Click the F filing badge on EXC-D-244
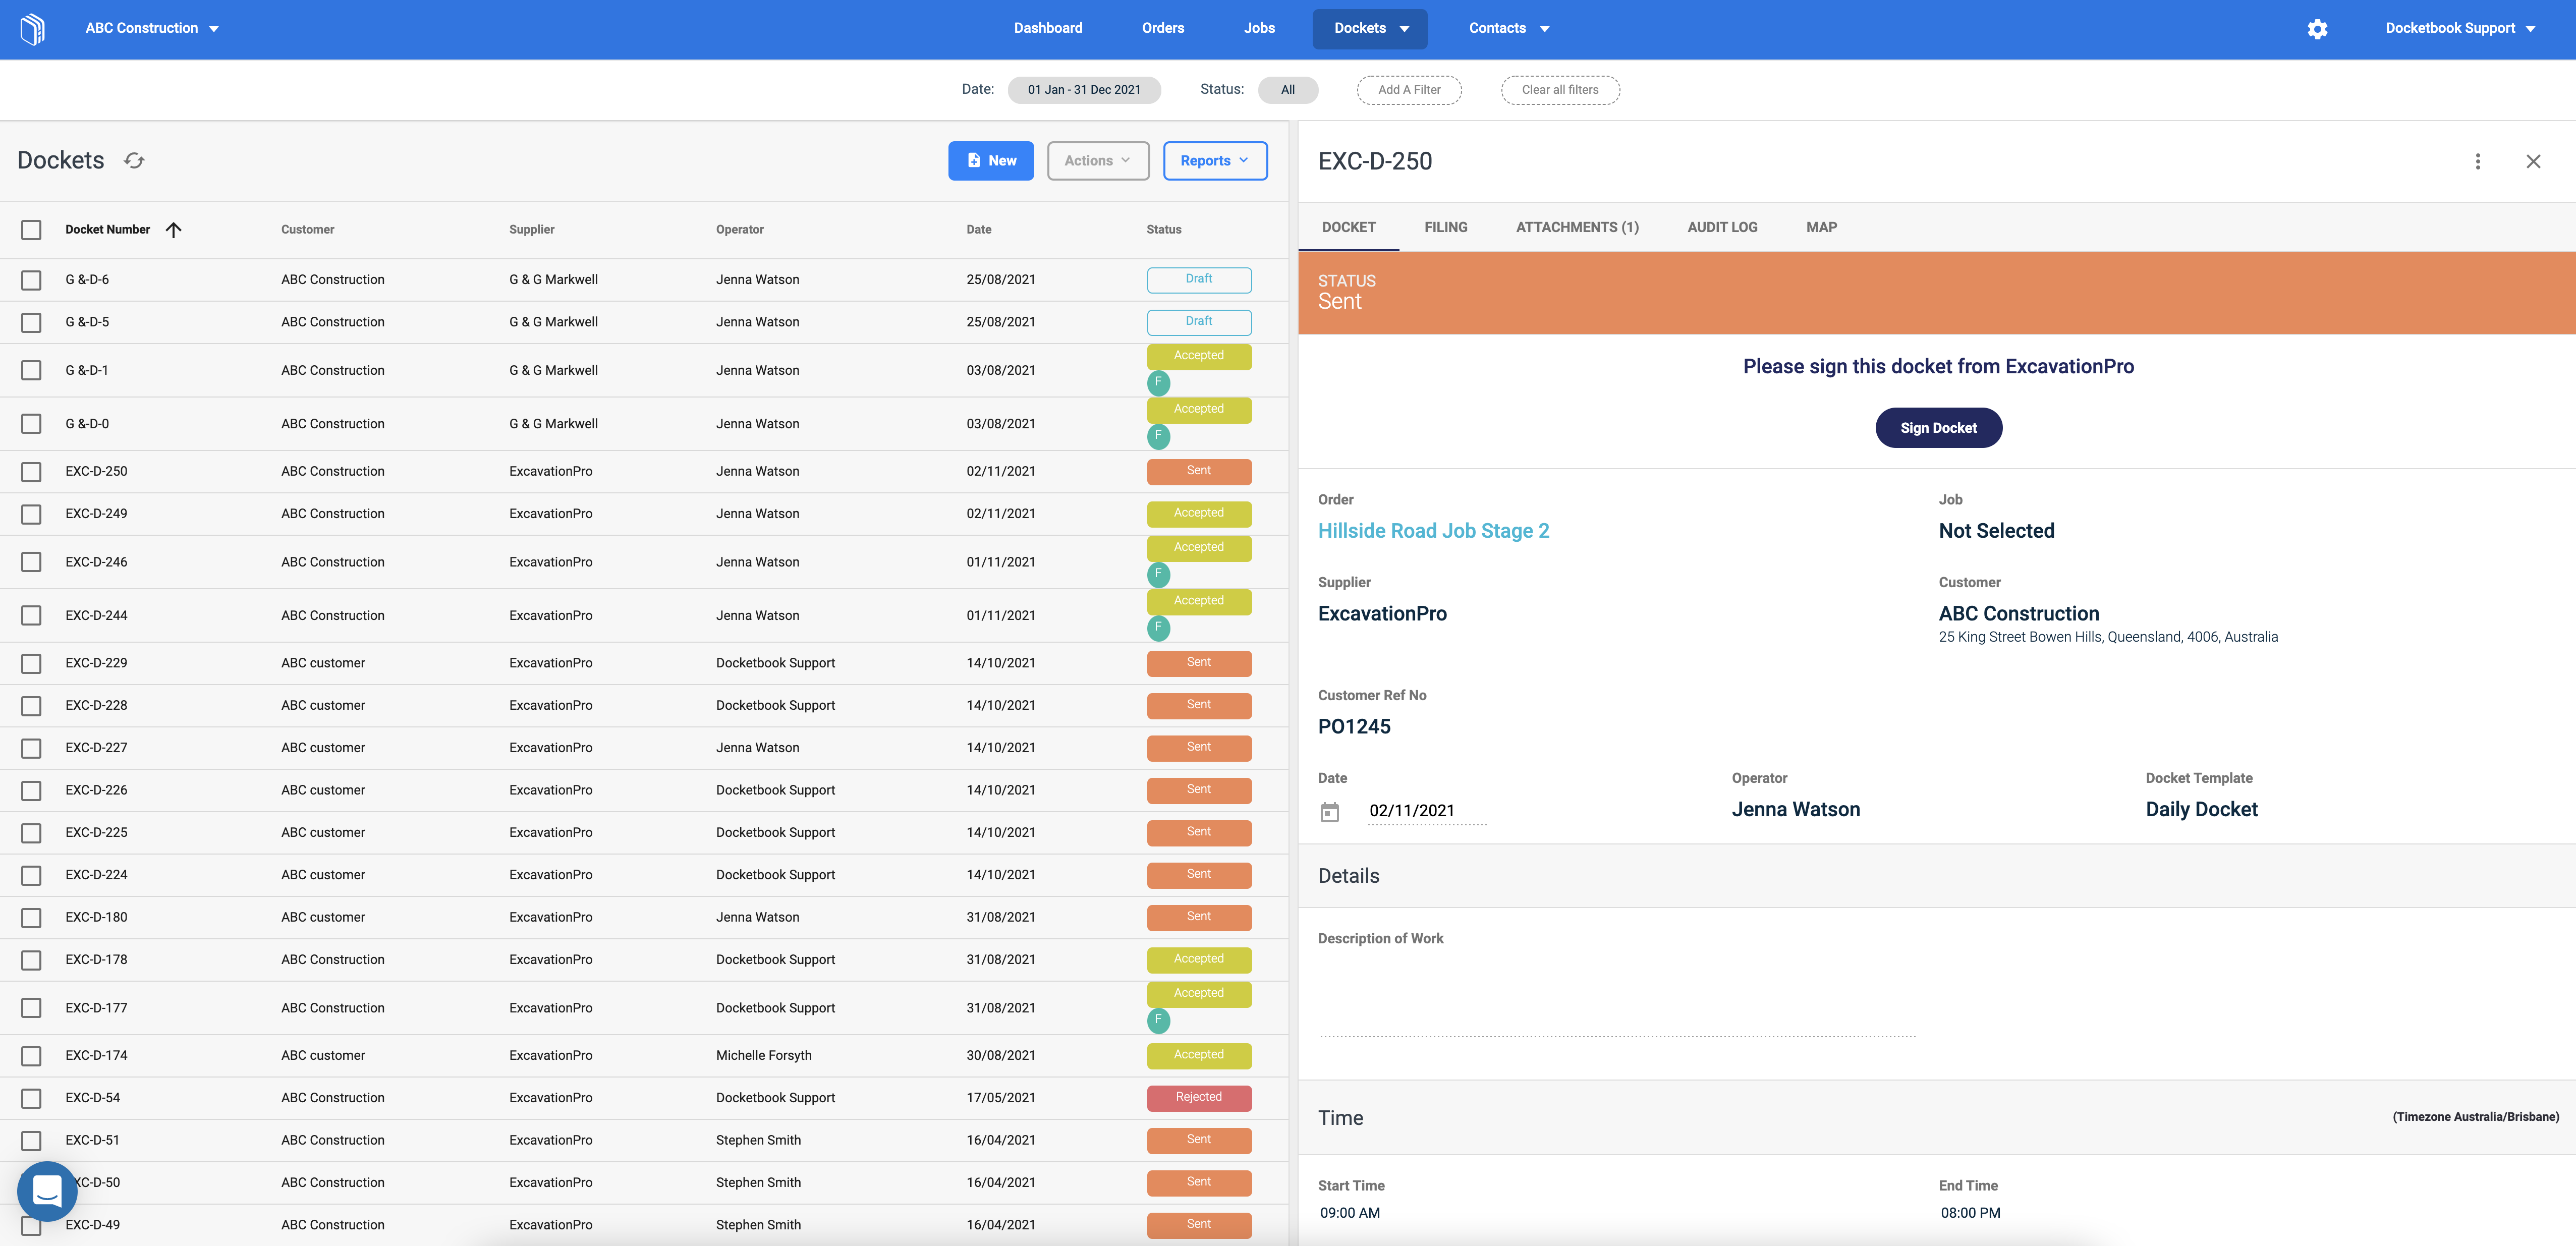This screenshot has width=2576, height=1246. [x=1158, y=628]
